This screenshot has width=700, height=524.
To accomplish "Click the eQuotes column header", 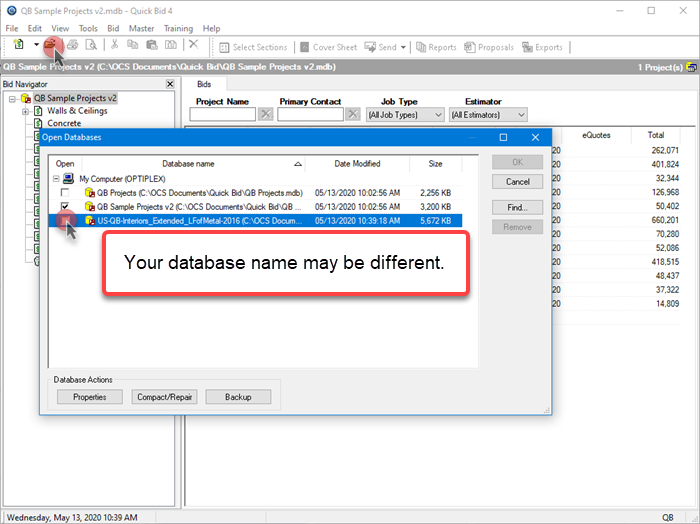I will (596, 135).
